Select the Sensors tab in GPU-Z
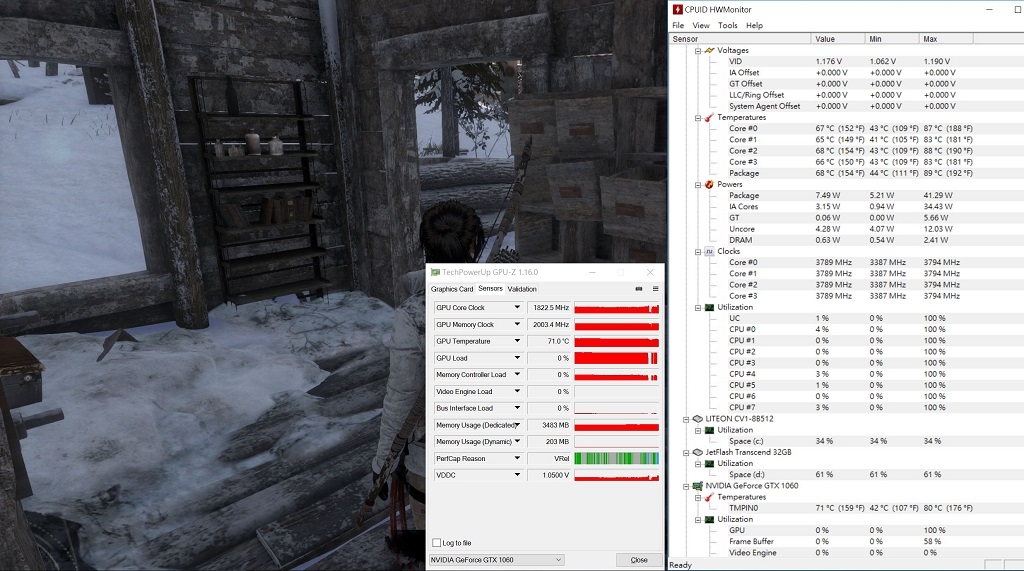 tap(490, 288)
